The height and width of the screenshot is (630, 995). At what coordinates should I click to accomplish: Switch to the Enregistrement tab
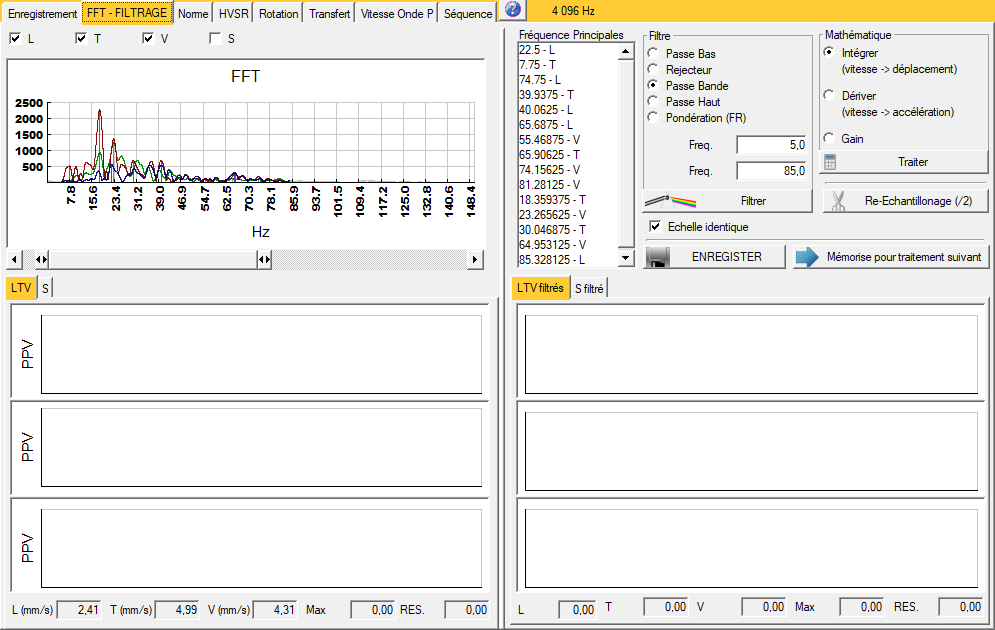[42, 13]
